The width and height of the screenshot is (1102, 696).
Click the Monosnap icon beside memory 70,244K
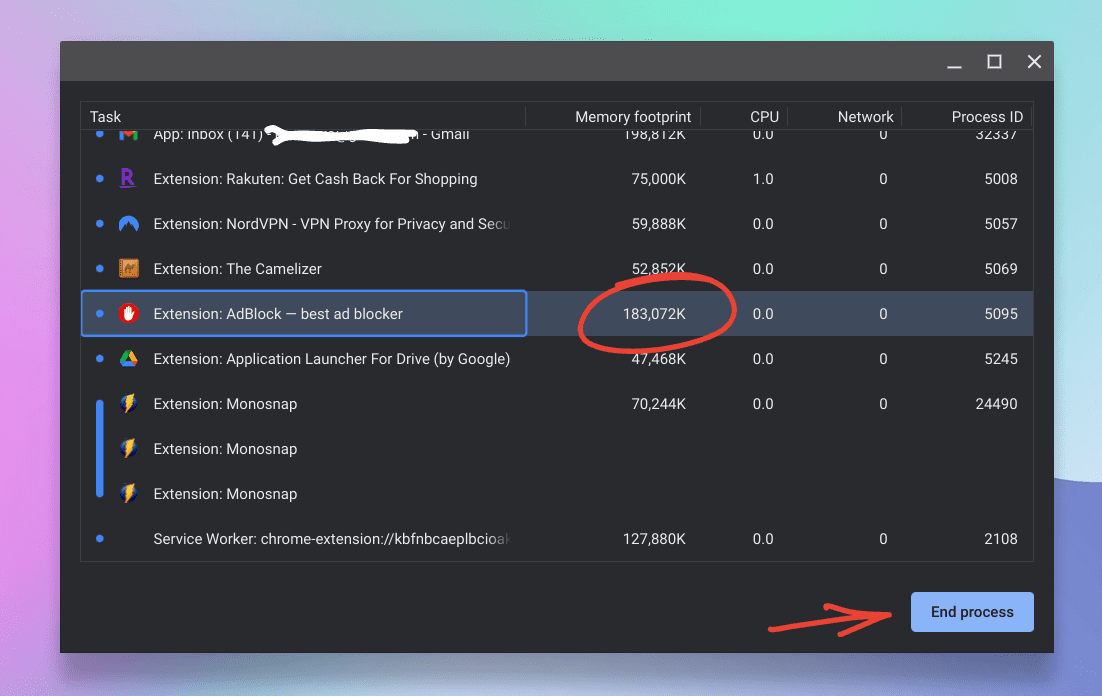pyautogui.click(x=128, y=404)
